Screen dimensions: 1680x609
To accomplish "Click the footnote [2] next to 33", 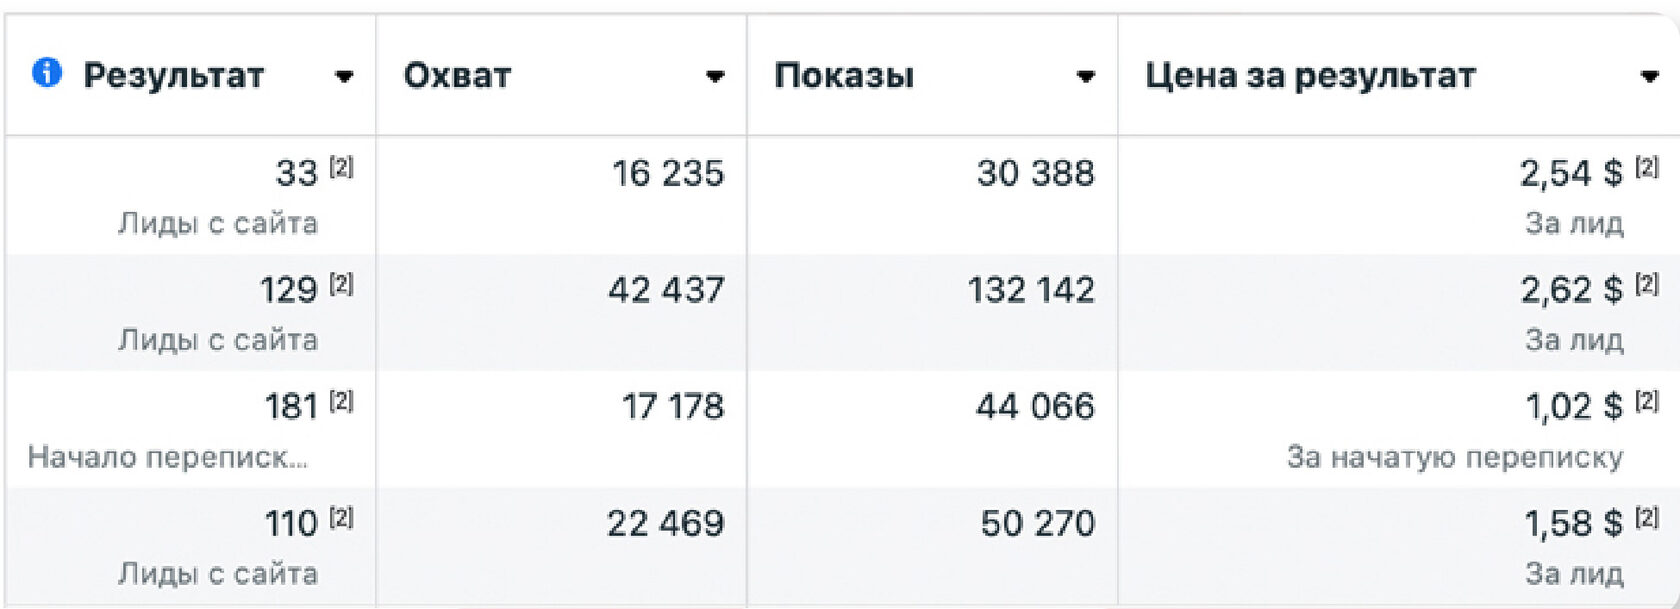I will coord(342,167).
